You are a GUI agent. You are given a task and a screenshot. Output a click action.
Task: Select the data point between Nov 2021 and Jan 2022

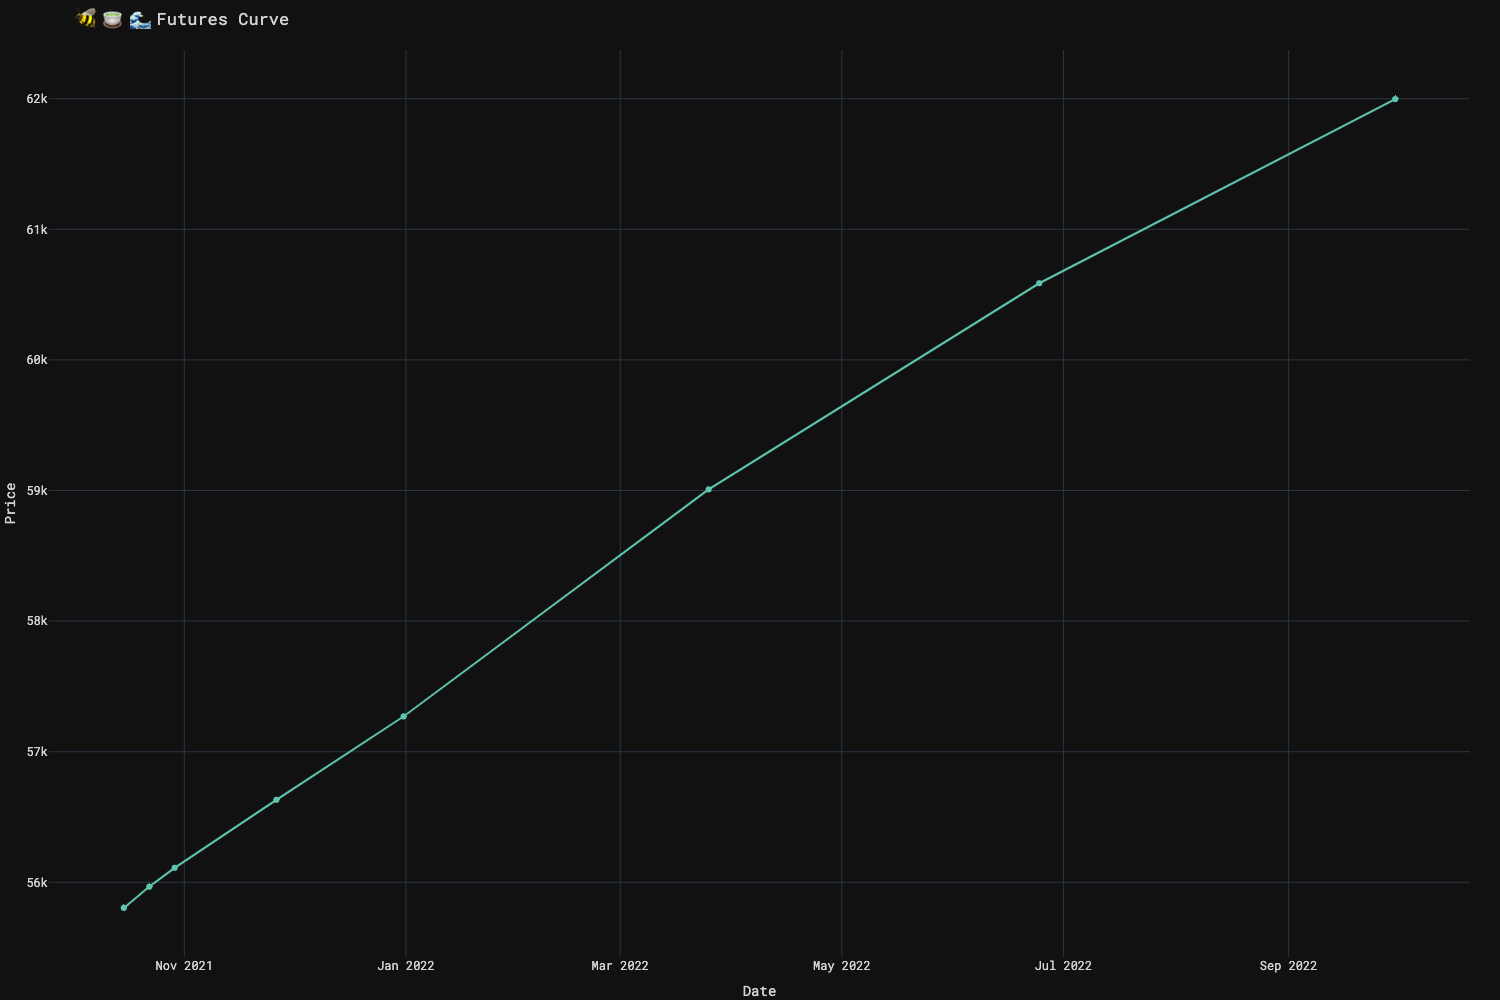coord(276,800)
